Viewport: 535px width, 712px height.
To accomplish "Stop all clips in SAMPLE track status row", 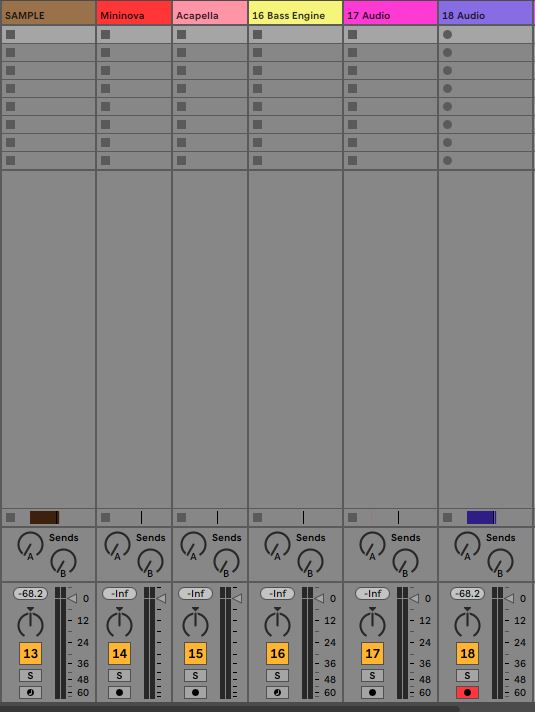I will (10, 517).
